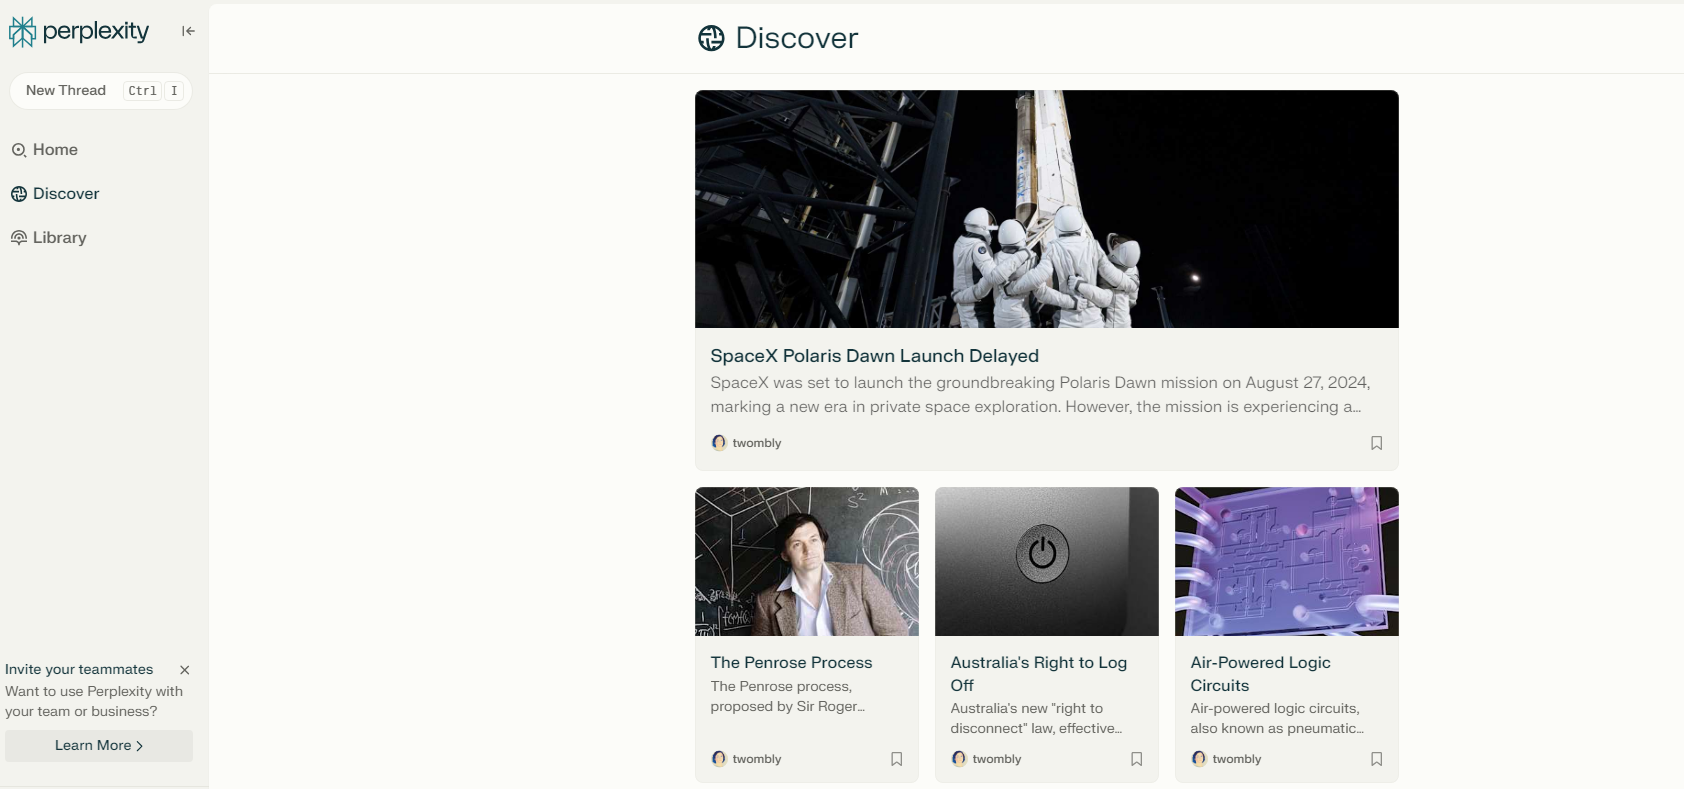Click "Australia's new right to disconnect law" text
Image resolution: width=1684 pixels, height=789 pixels.
pyautogui.click(x=1036, y=719)
